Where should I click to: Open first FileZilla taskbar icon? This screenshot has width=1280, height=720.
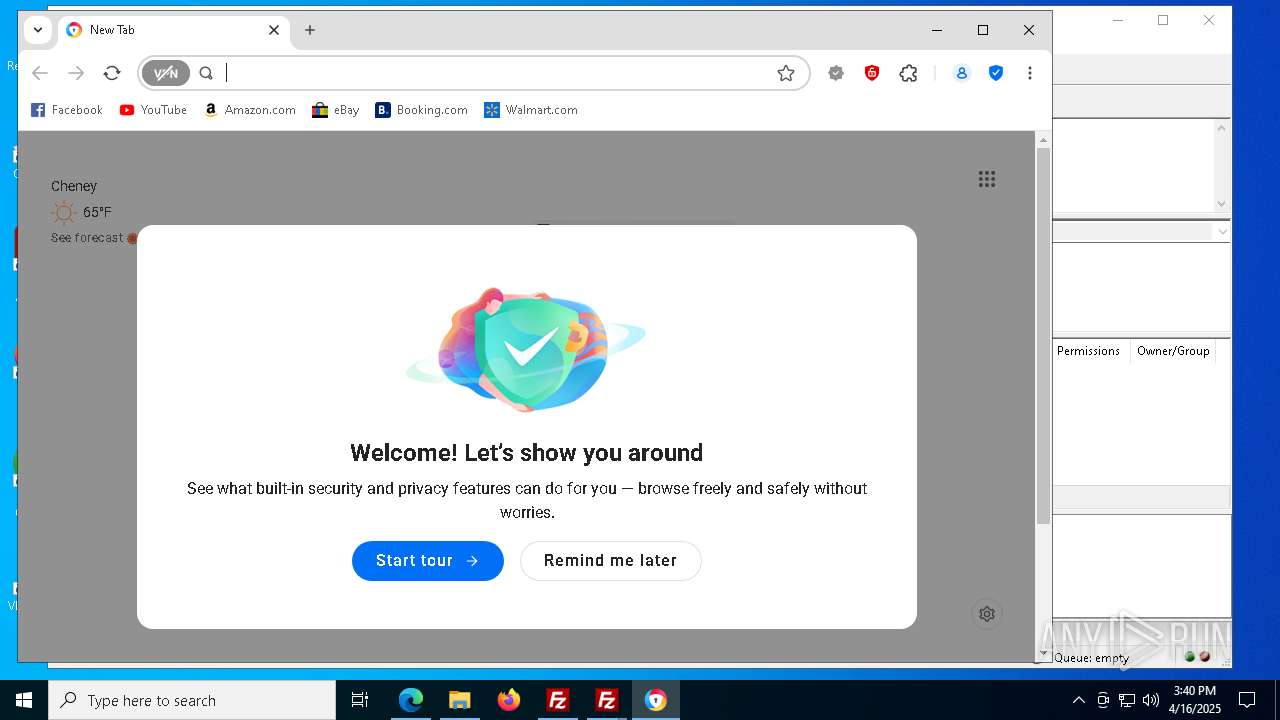click(x=558, y=700)
